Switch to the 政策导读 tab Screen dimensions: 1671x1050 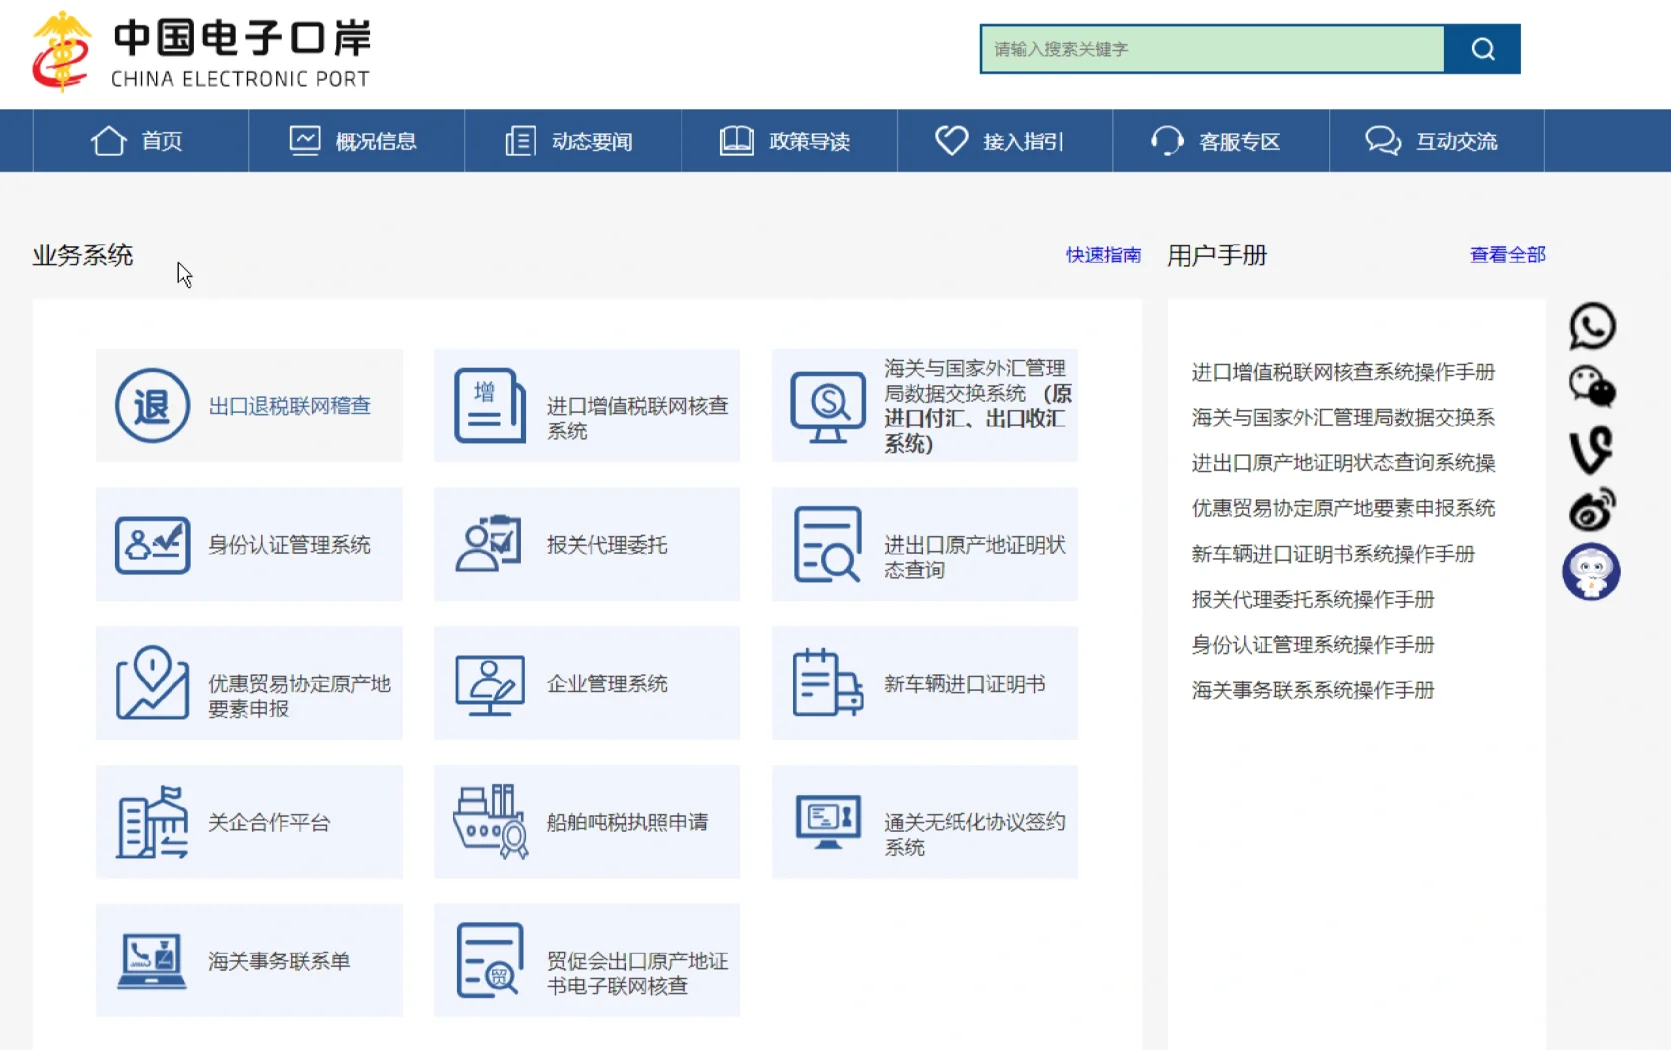(789, 141)
